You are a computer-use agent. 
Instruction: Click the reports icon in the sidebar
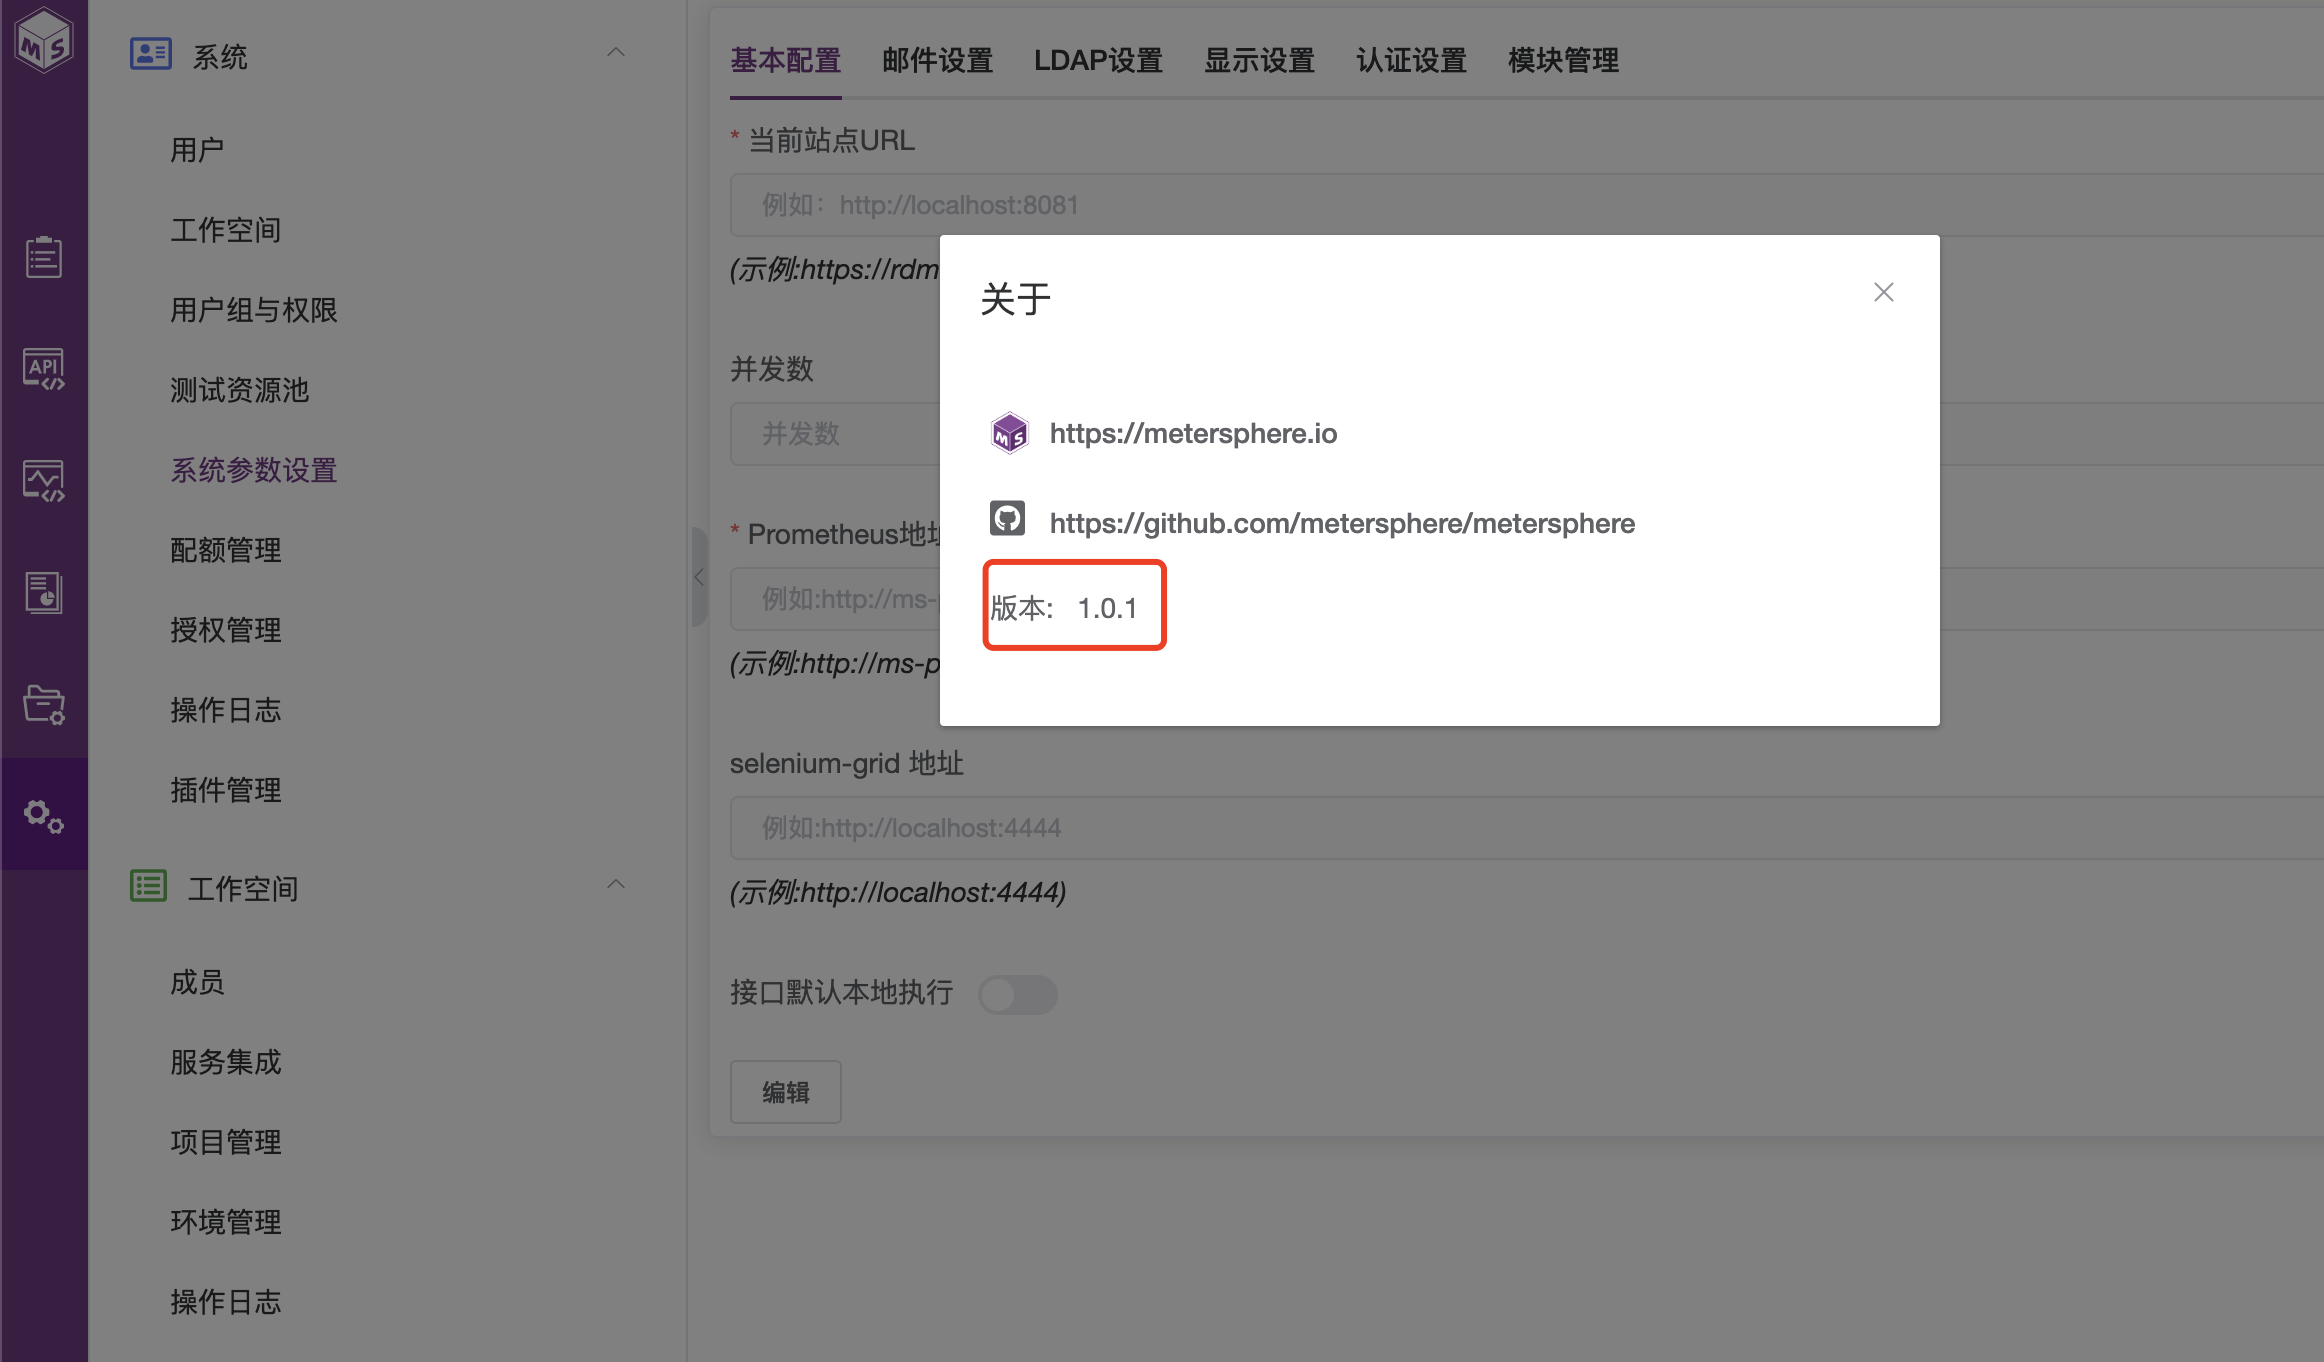coord(44,592)
